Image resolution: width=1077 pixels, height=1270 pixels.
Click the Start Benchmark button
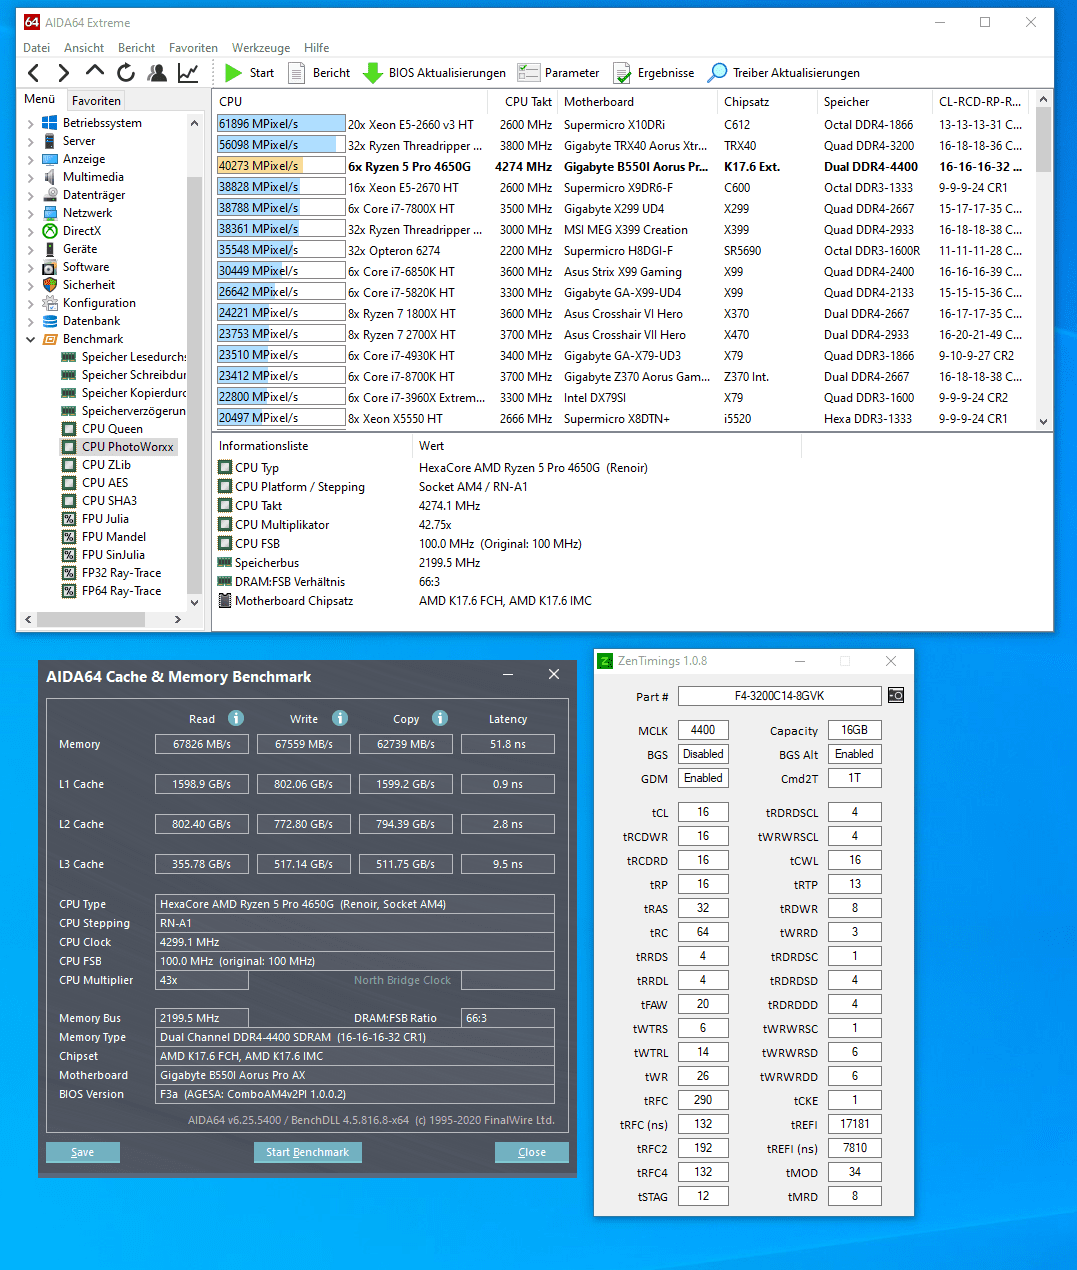(308, 1152)
